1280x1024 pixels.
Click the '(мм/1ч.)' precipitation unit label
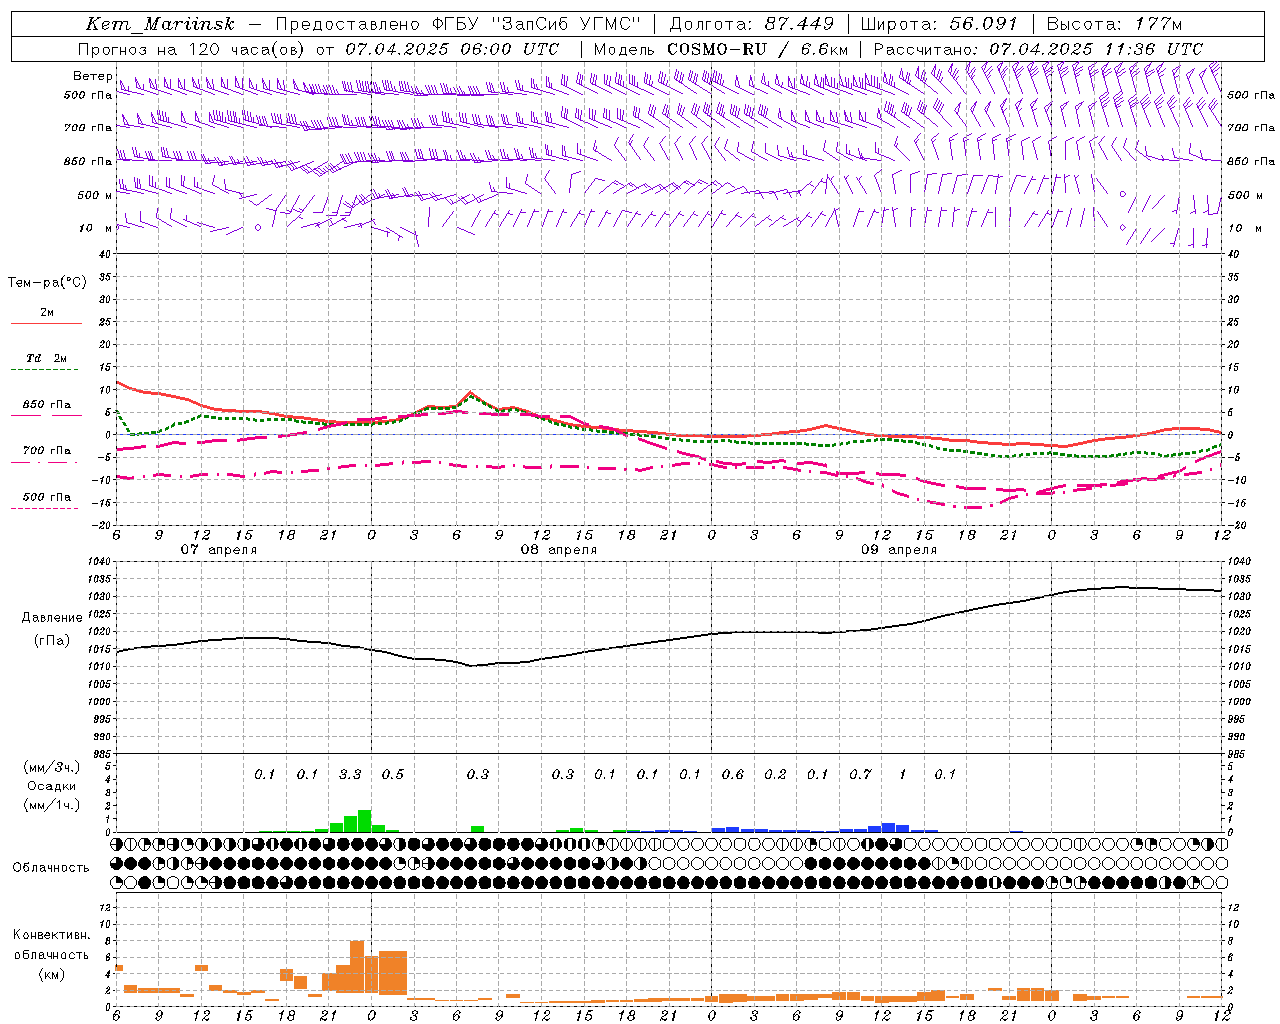(52, 805)
